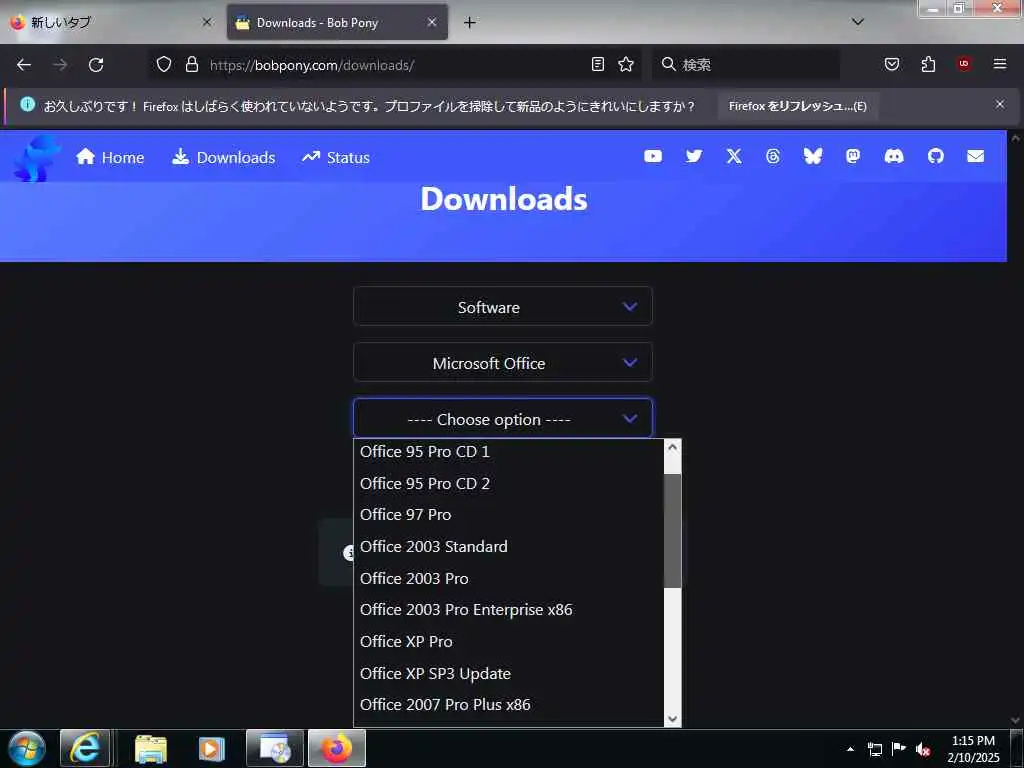Launch Internet Explorer from taskbar
The image size is (1024, 768).
[x=85, y=748]
